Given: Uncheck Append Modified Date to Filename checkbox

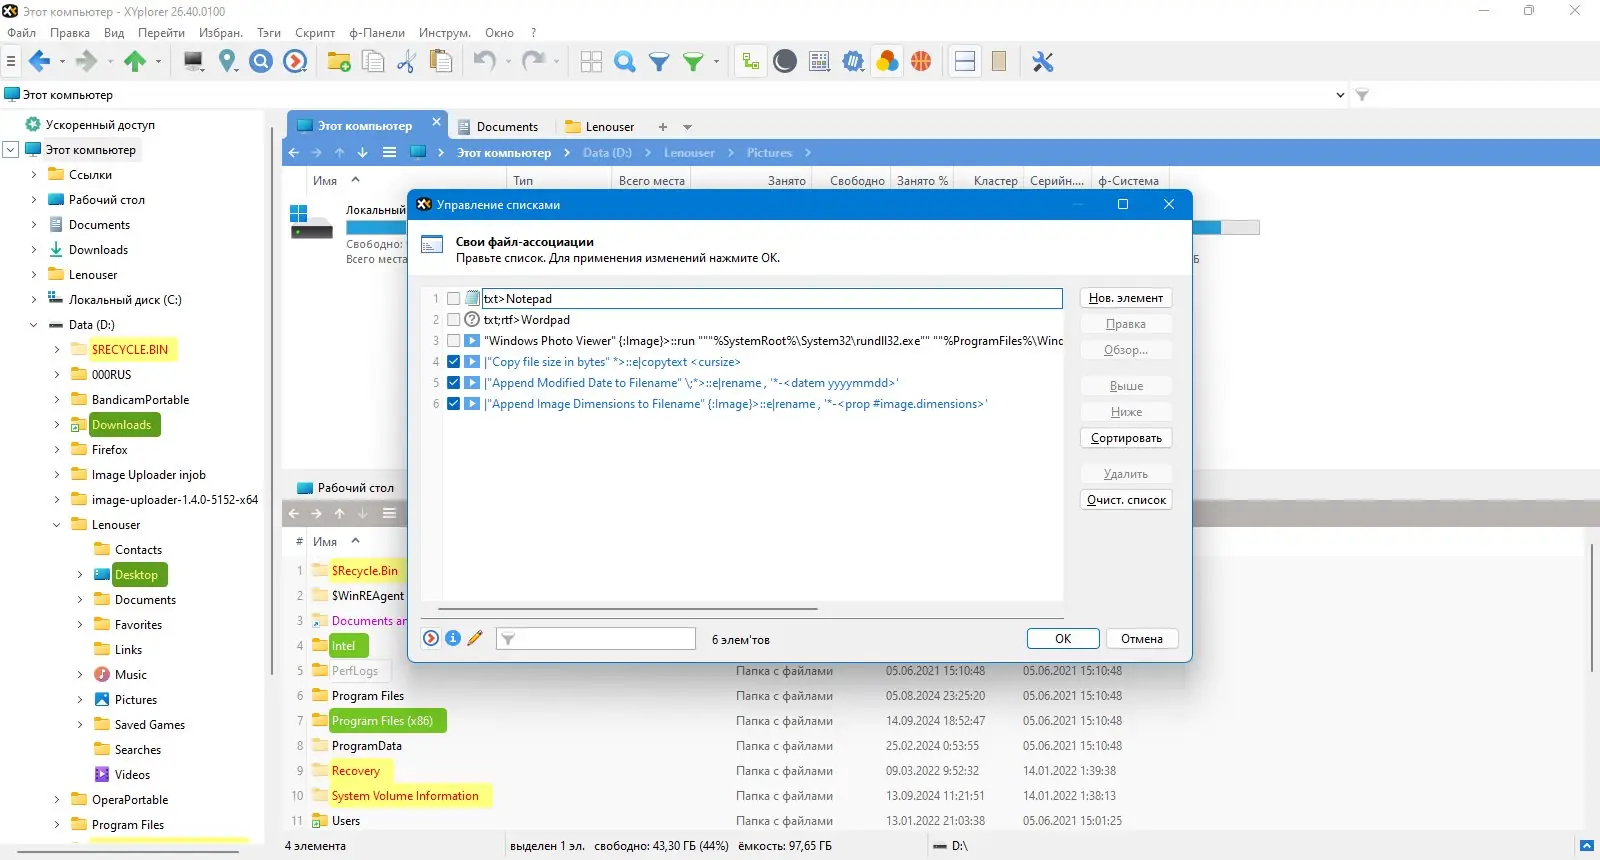Looking at the screenshot, I should coord(454,383).
